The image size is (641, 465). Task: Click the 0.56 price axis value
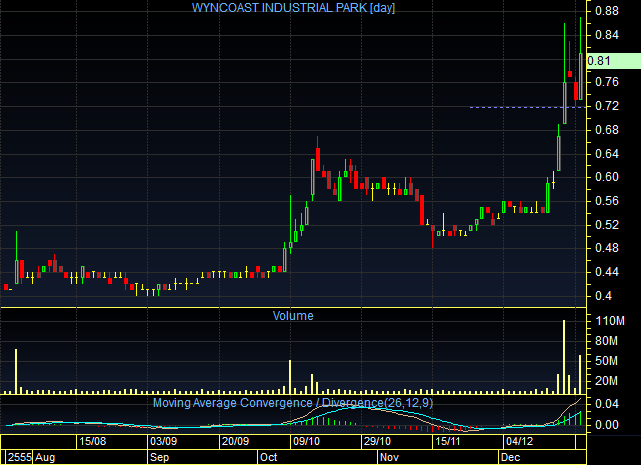607,201
